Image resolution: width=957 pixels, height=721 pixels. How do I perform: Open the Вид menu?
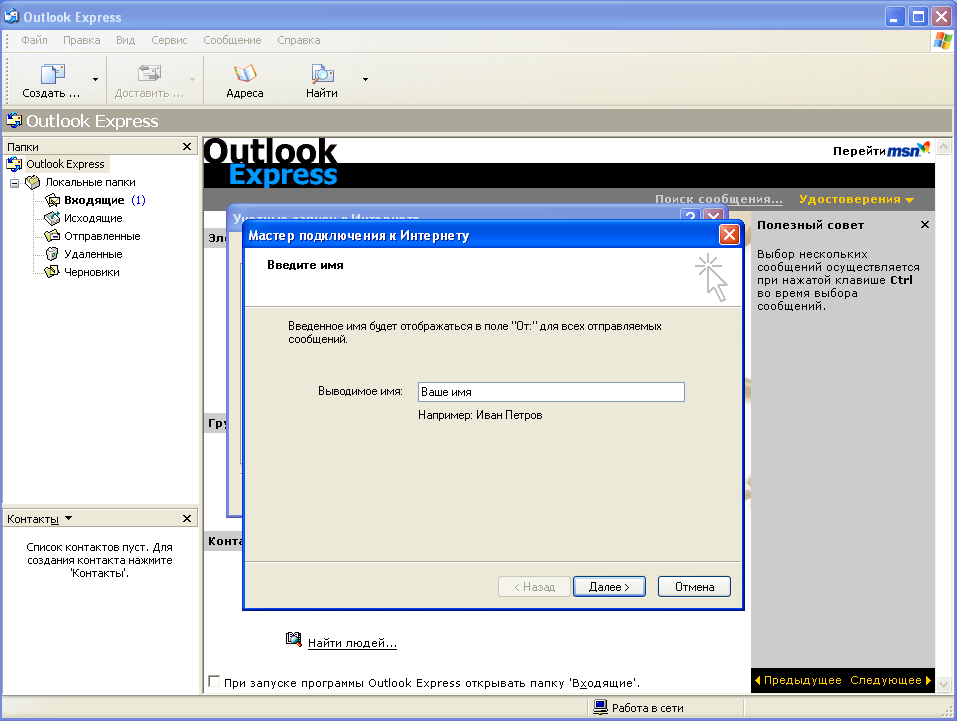tap(125, 40)
